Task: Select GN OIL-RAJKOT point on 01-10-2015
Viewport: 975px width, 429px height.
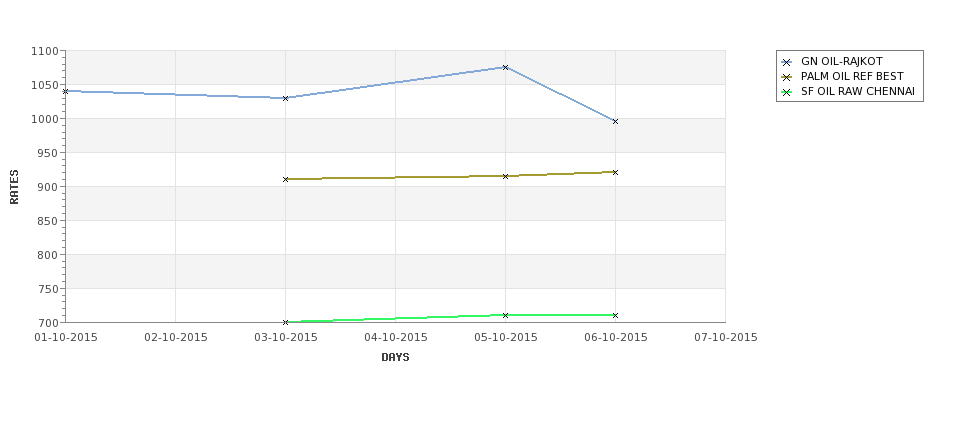Action: click(x=65, y=91)
